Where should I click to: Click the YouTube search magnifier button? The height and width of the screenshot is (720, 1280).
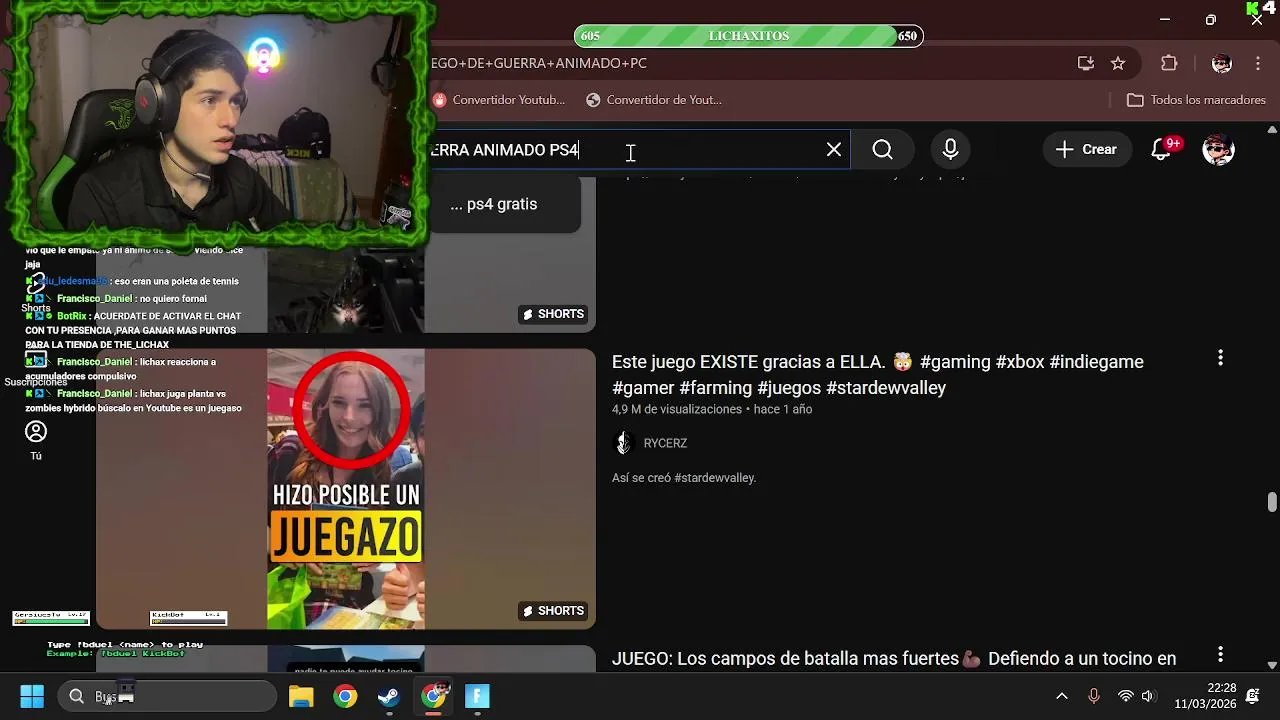pos(882,149)
